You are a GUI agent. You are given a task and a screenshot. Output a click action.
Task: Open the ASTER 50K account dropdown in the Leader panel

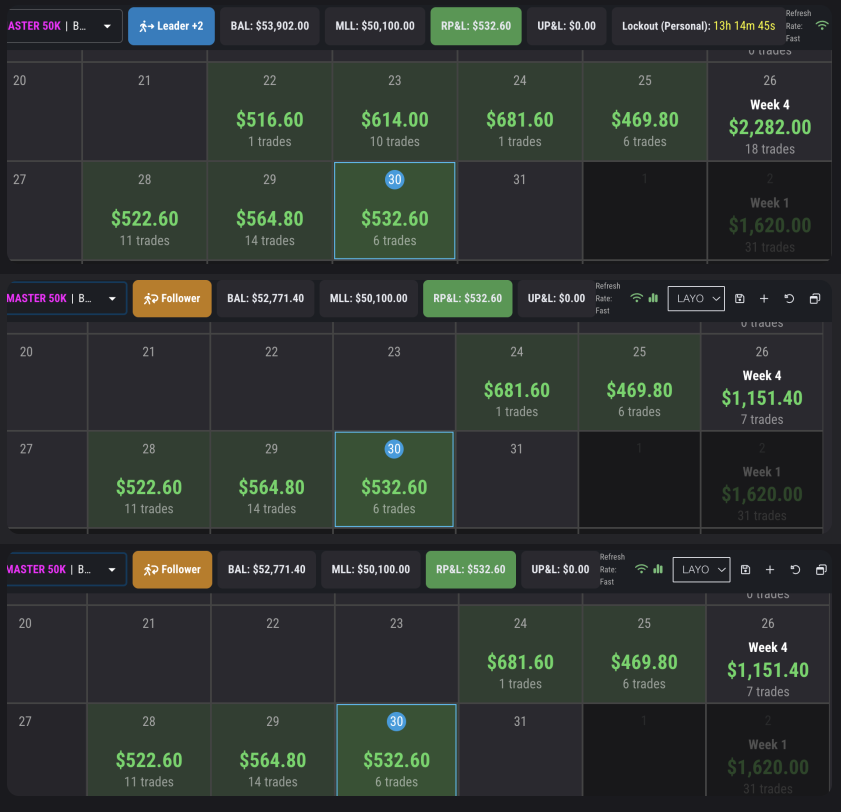[x=64, y=26]
